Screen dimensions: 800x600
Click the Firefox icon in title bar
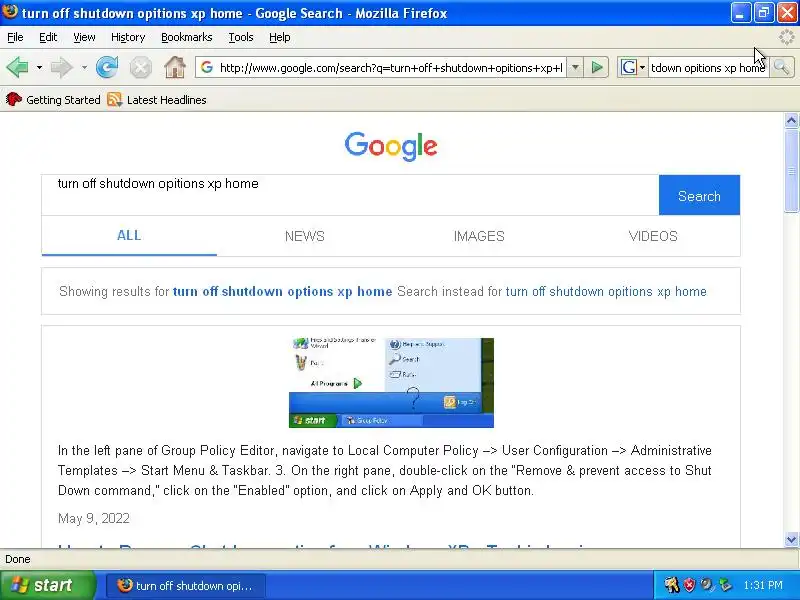pos(10,11)
